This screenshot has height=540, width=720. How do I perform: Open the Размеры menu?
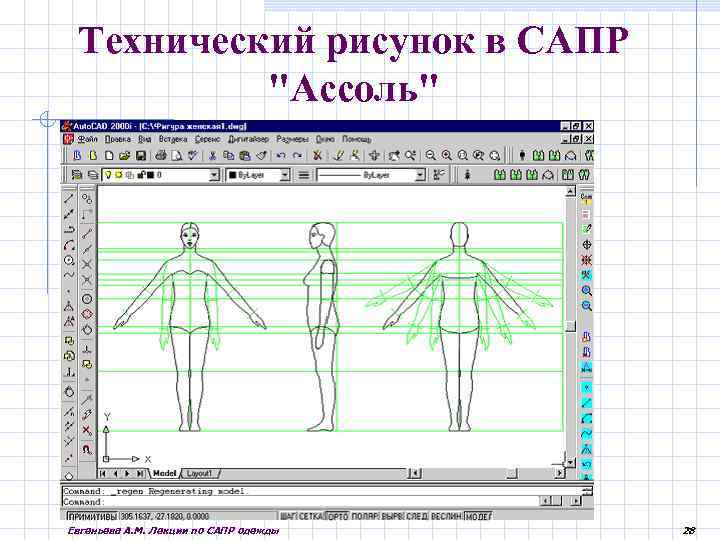tap(292, 139)
